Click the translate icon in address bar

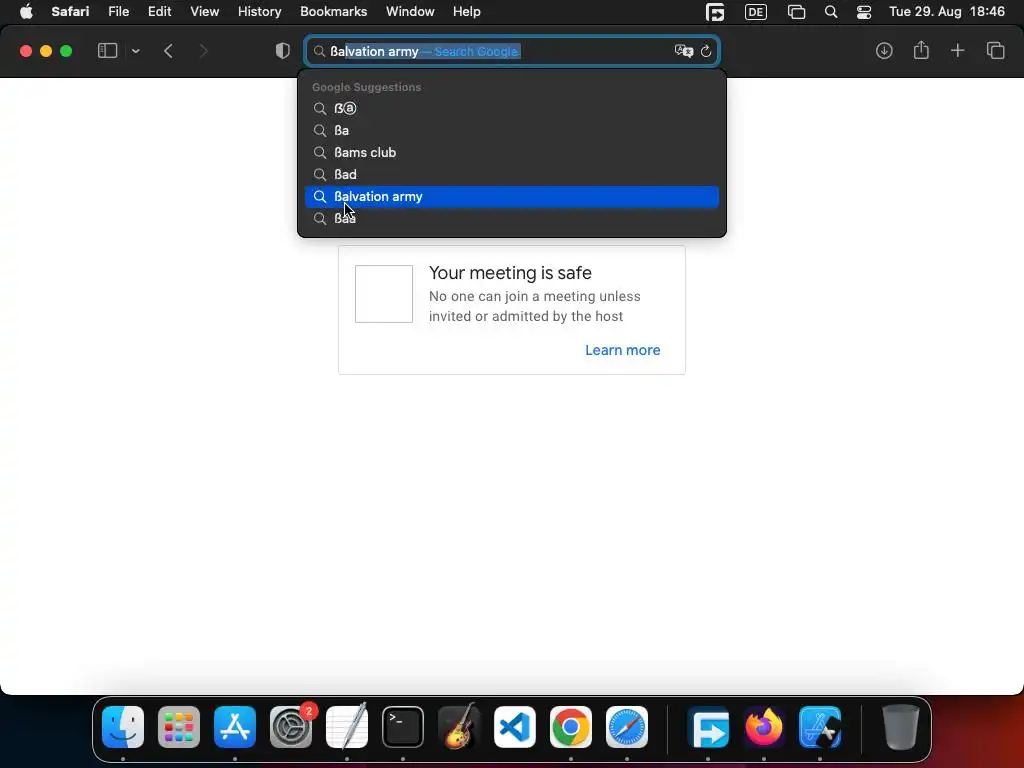click(684, 51)
